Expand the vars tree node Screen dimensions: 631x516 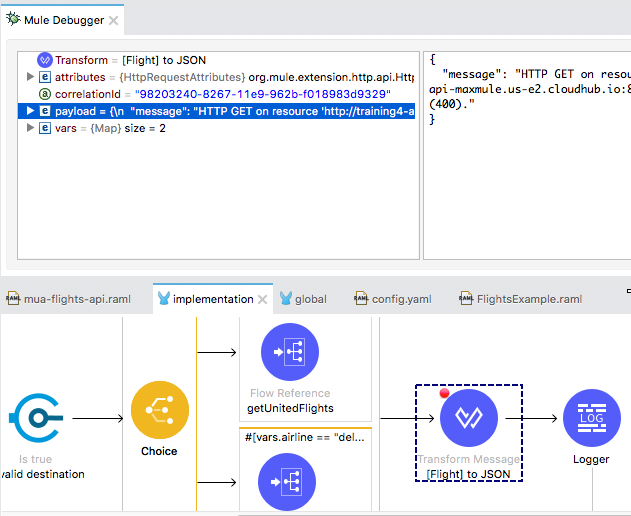click(x=30, y=128)
